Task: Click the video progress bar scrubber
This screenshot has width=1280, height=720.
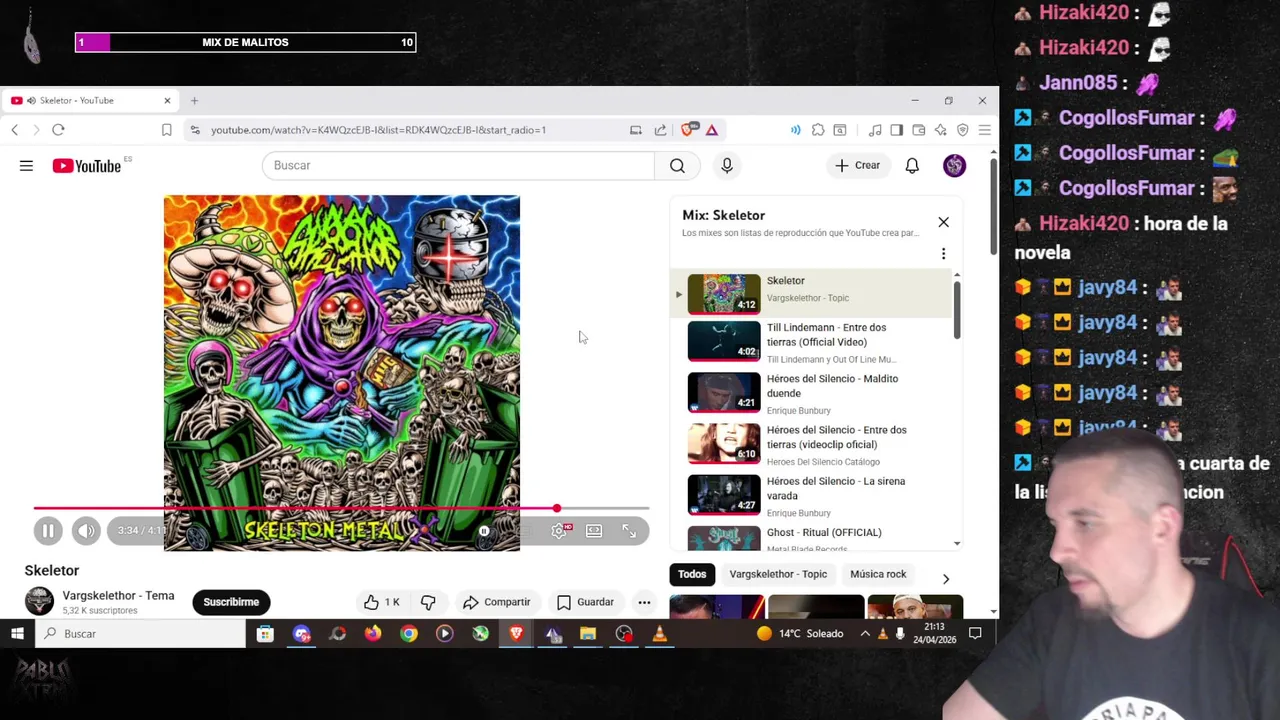Action: 557,509
